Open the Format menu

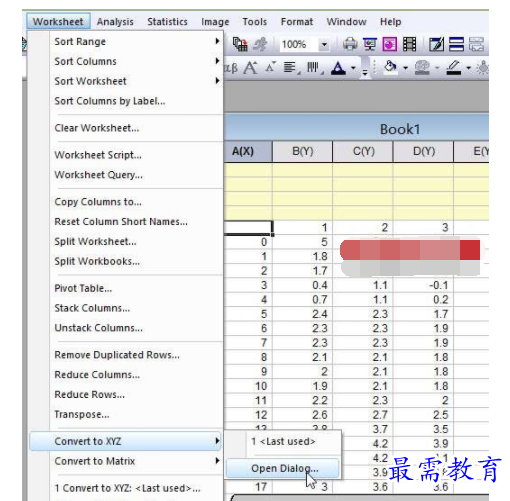(x=297, y=22)
